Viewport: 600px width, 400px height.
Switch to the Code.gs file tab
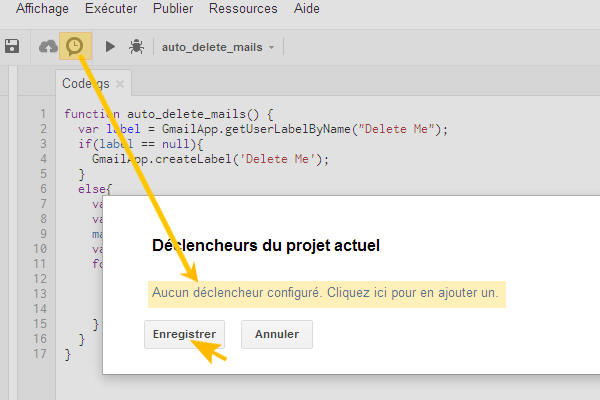85,84
